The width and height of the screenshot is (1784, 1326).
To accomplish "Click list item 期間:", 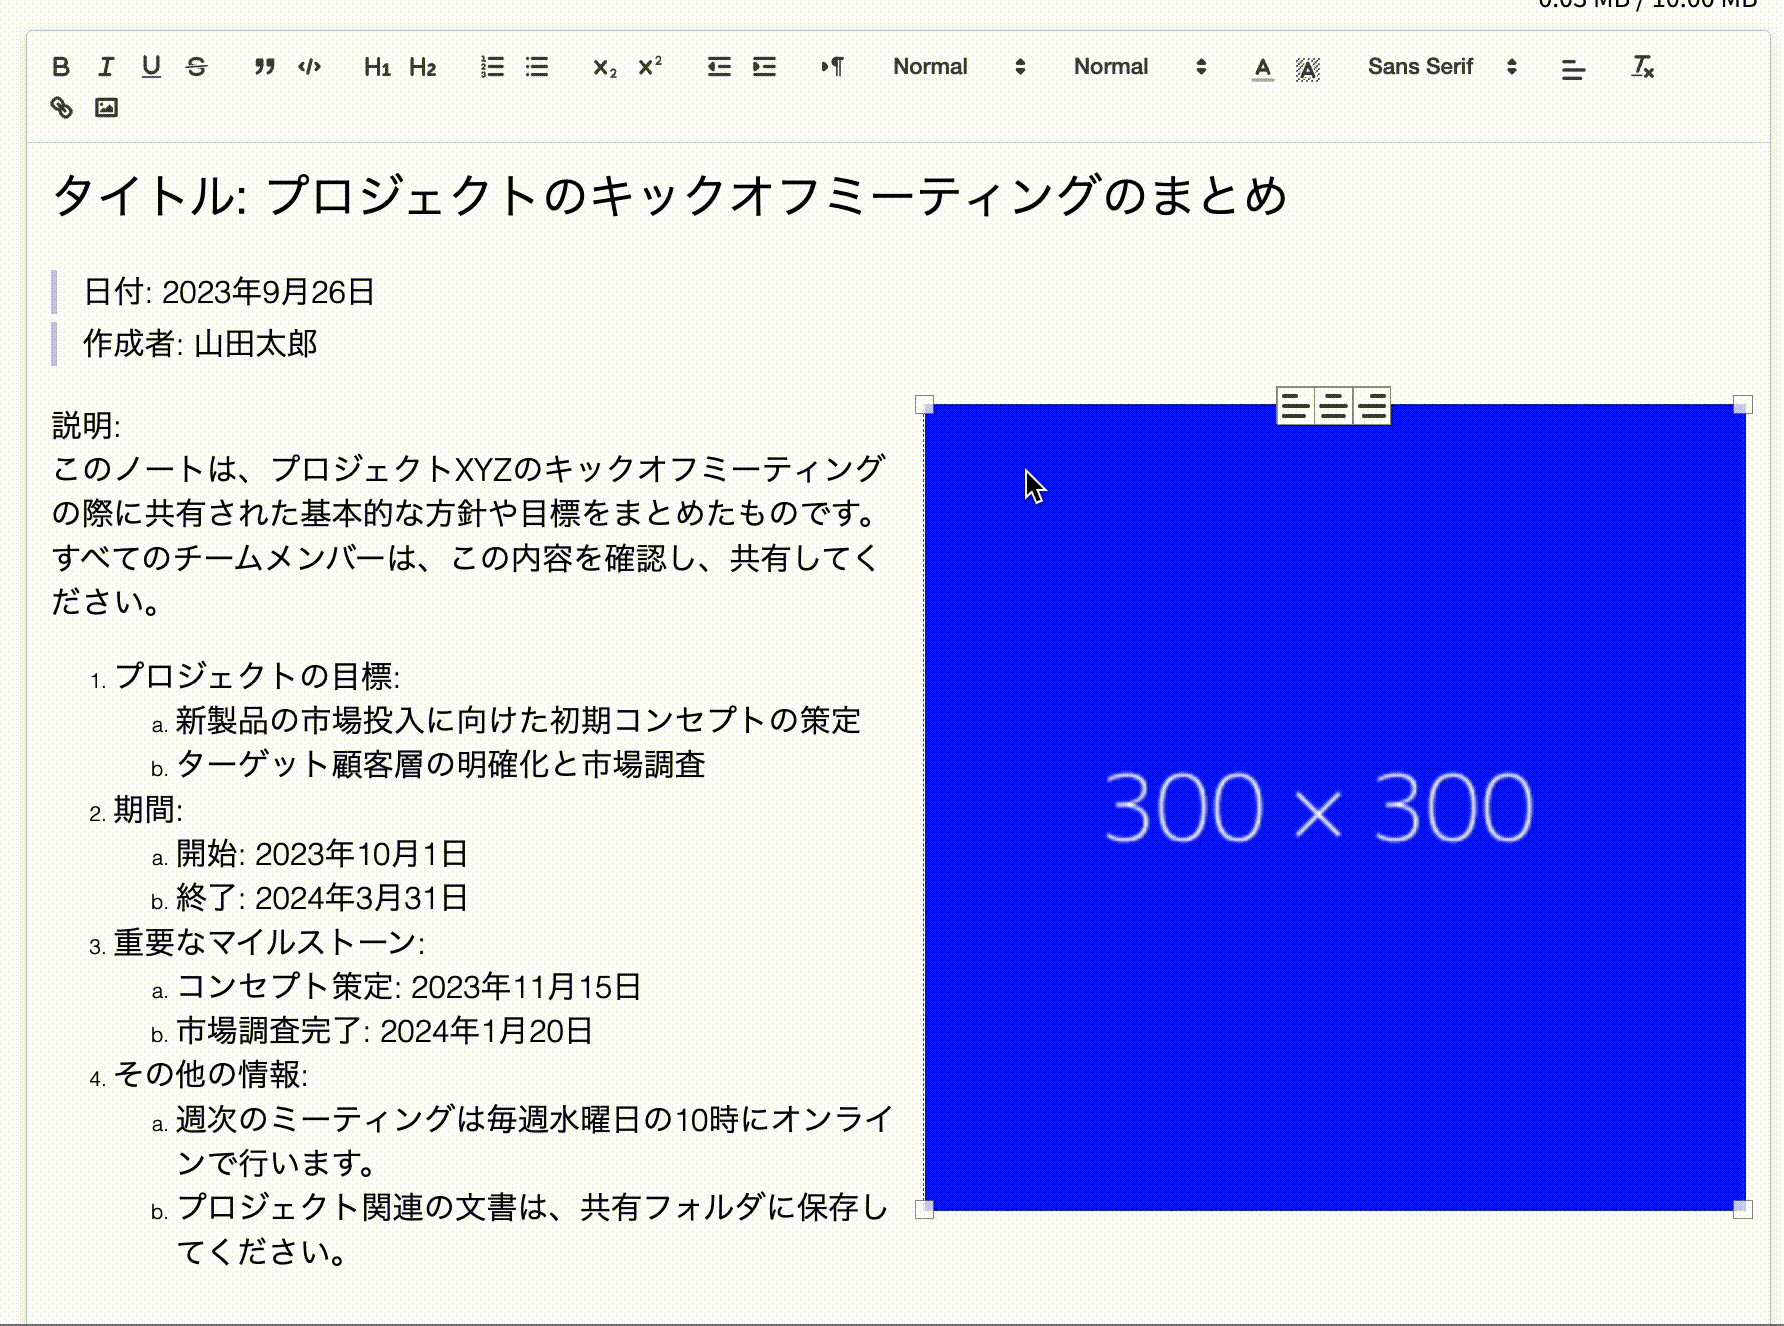I will pyautogui.click(x=148, y=809).
